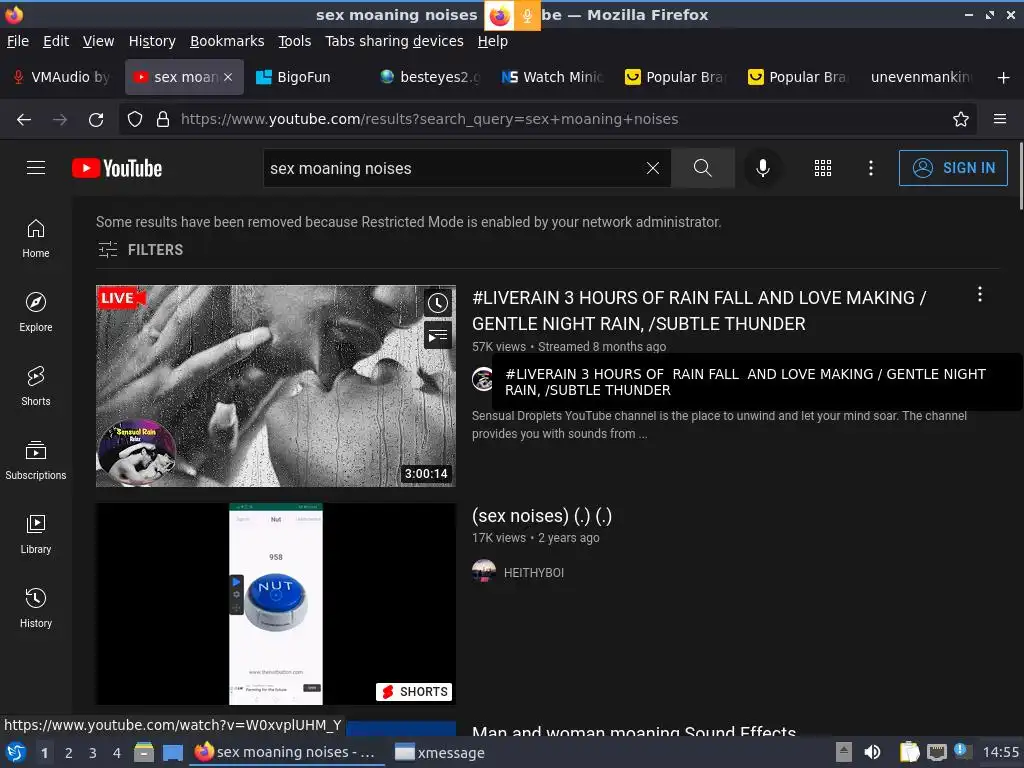Open the FILTERS options
This screenshot has height=768, width=1024.
pos(140,249)
